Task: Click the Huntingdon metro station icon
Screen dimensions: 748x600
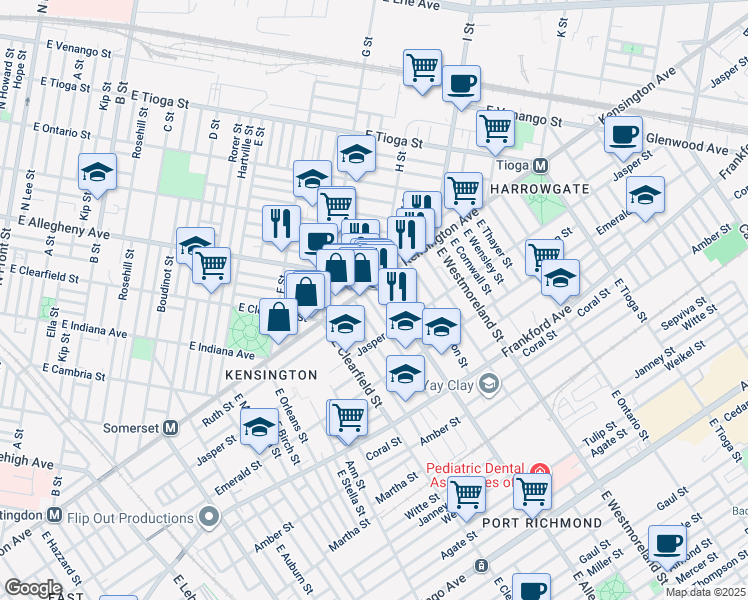Action: tap(55, 515)
